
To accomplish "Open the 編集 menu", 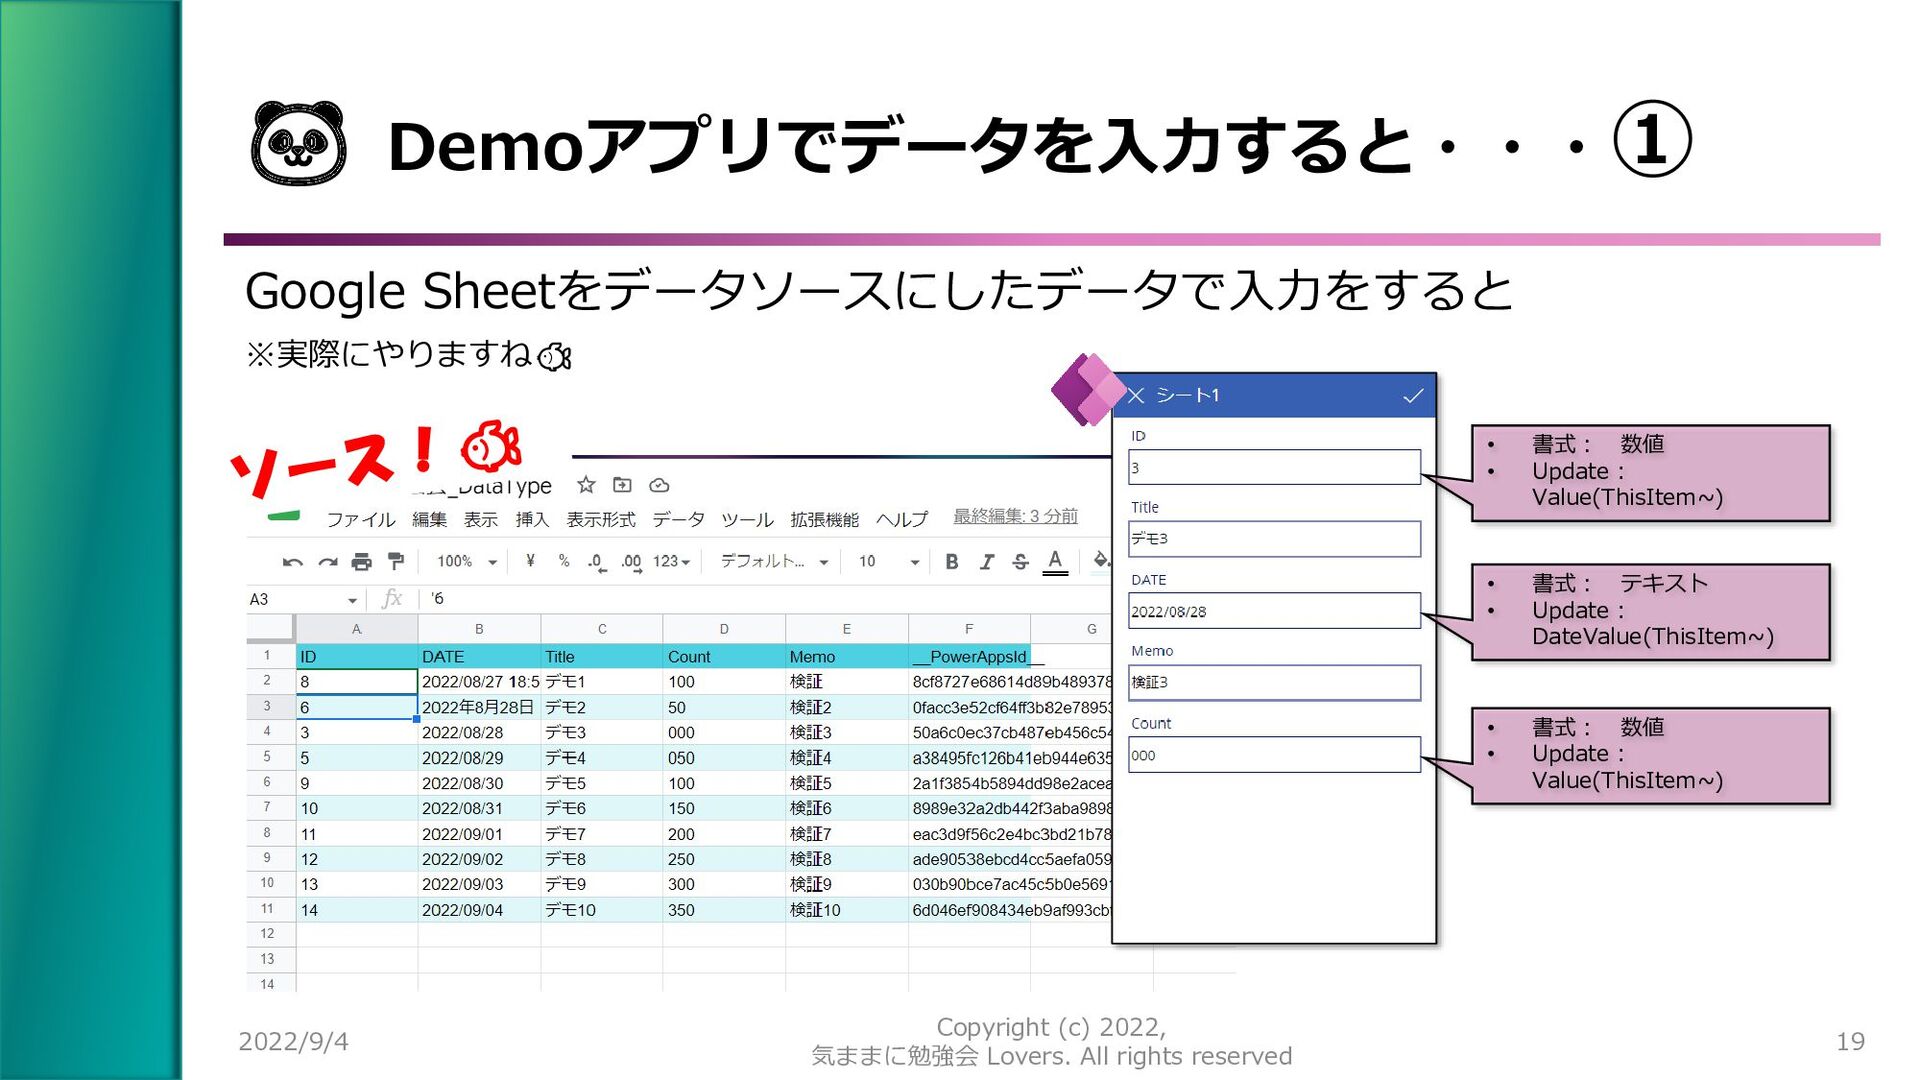I will pos(429,520).
